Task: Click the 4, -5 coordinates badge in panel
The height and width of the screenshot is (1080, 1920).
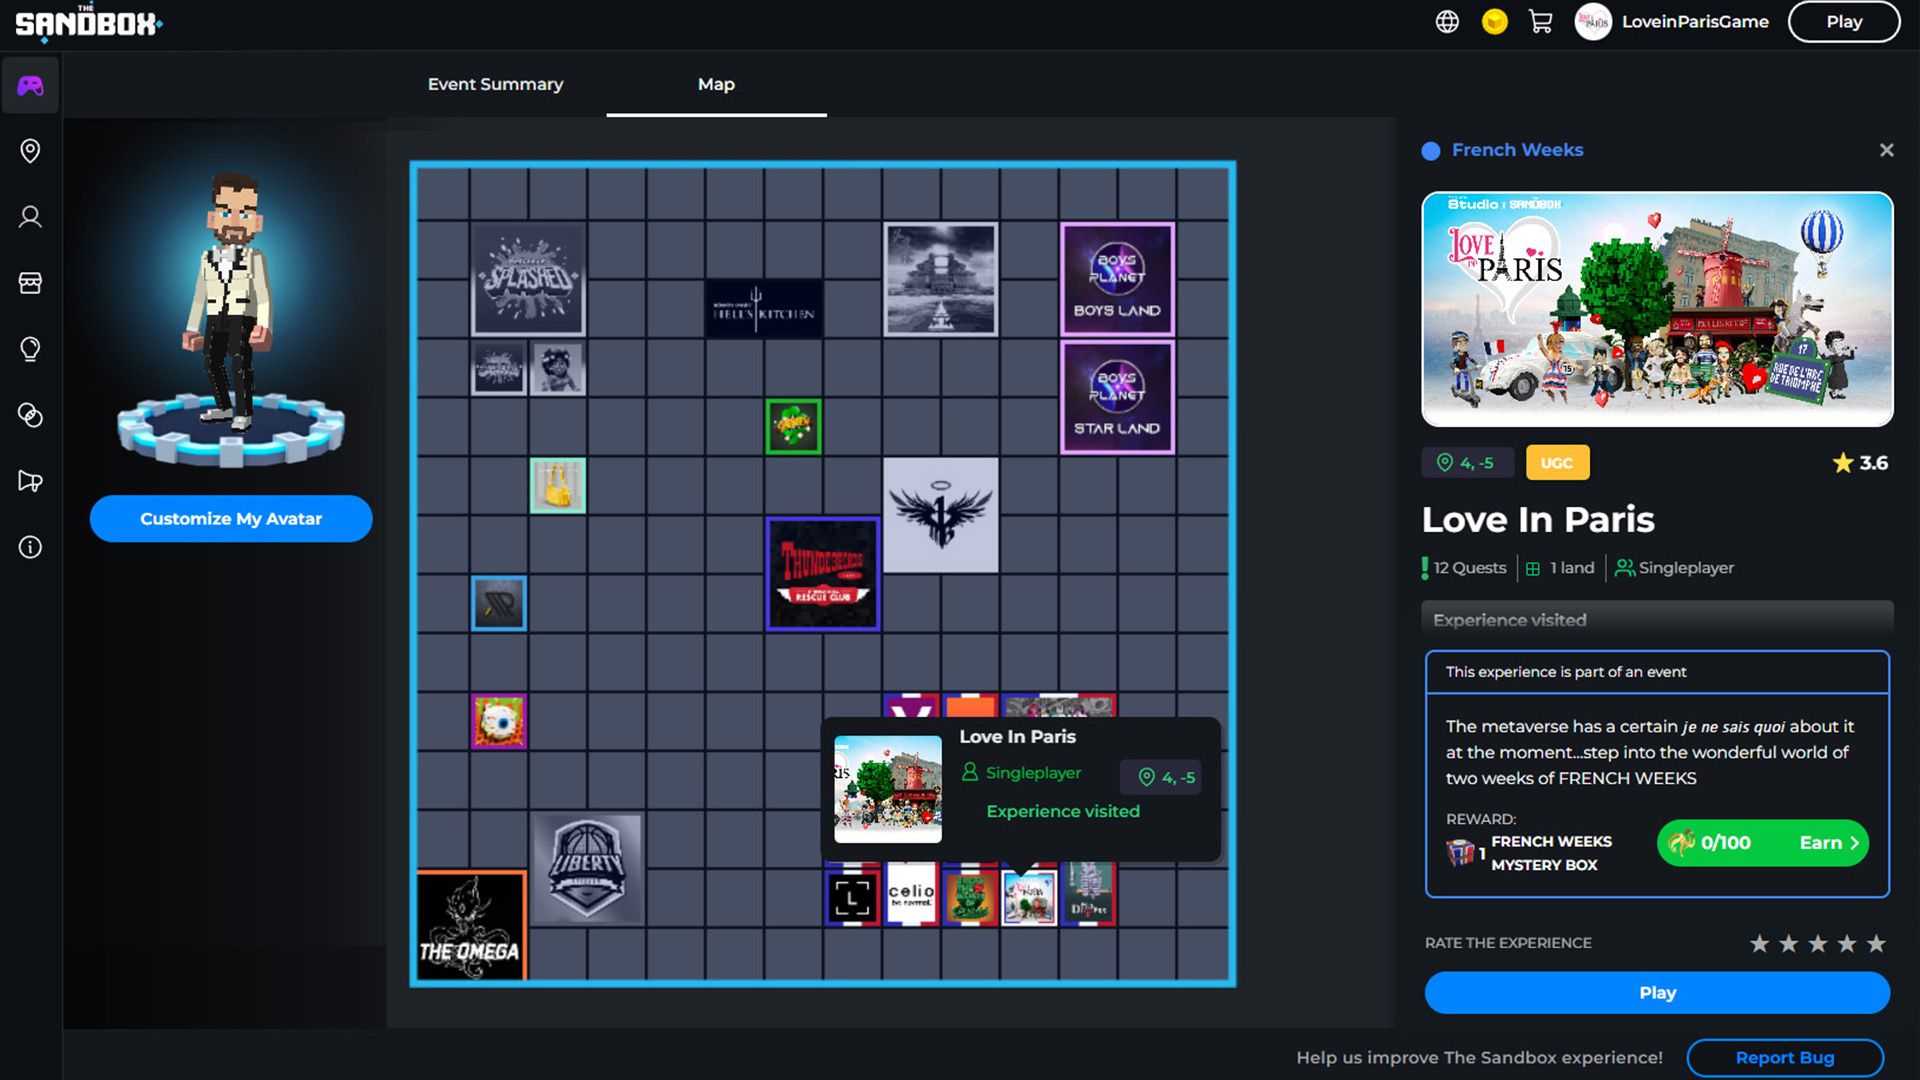Action: click(1468, 463)
